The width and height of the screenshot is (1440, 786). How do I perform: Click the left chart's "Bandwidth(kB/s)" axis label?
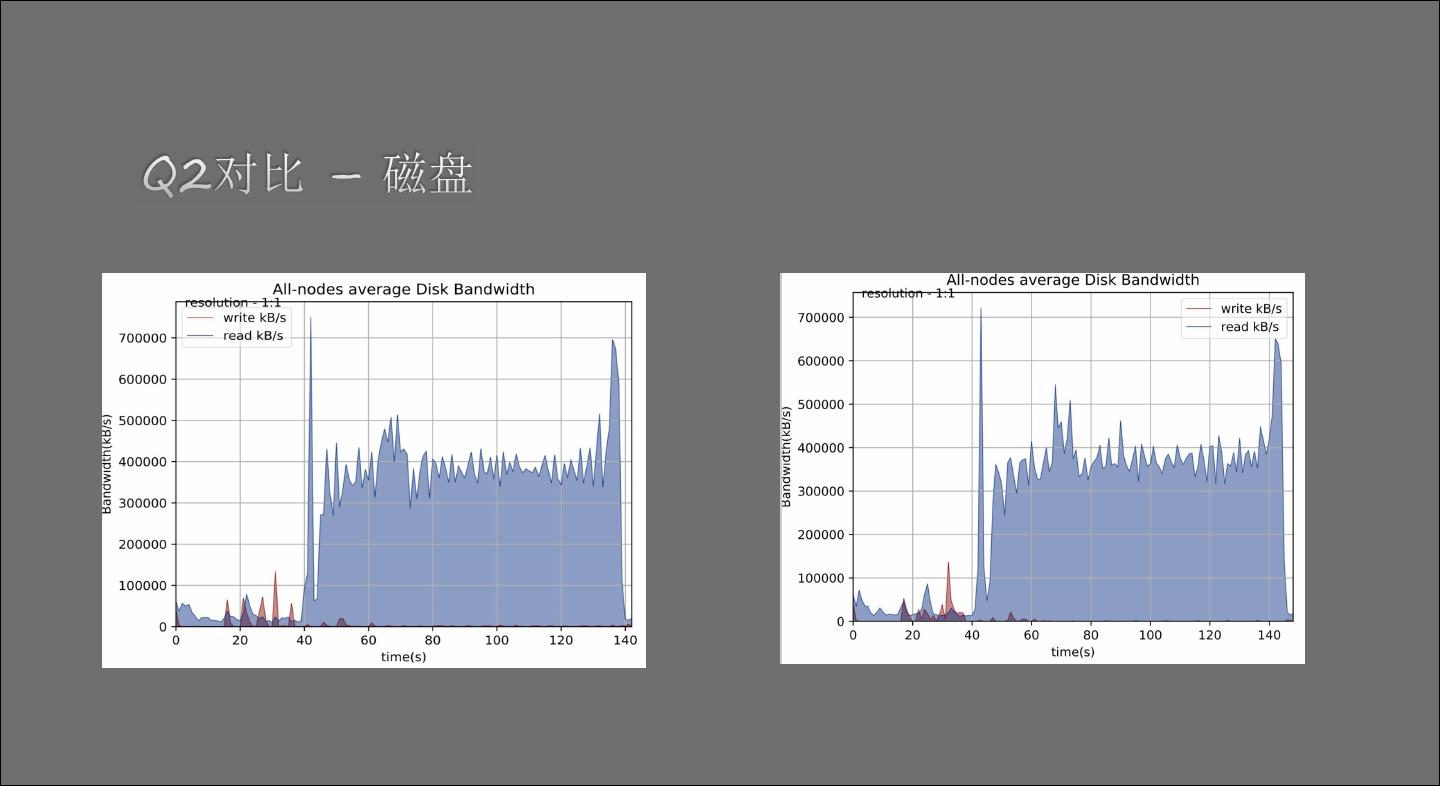coord(107,463)
